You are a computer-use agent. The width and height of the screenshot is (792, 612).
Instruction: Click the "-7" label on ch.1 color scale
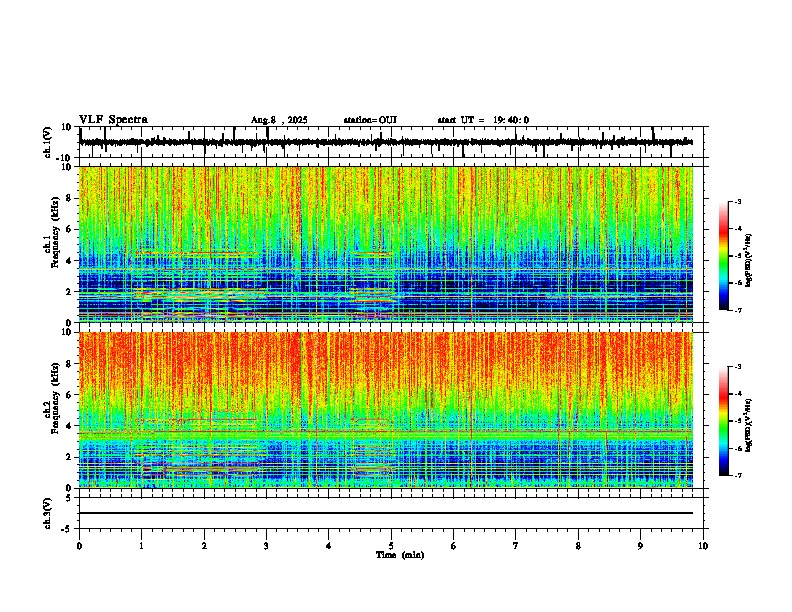tap(737, 310)
